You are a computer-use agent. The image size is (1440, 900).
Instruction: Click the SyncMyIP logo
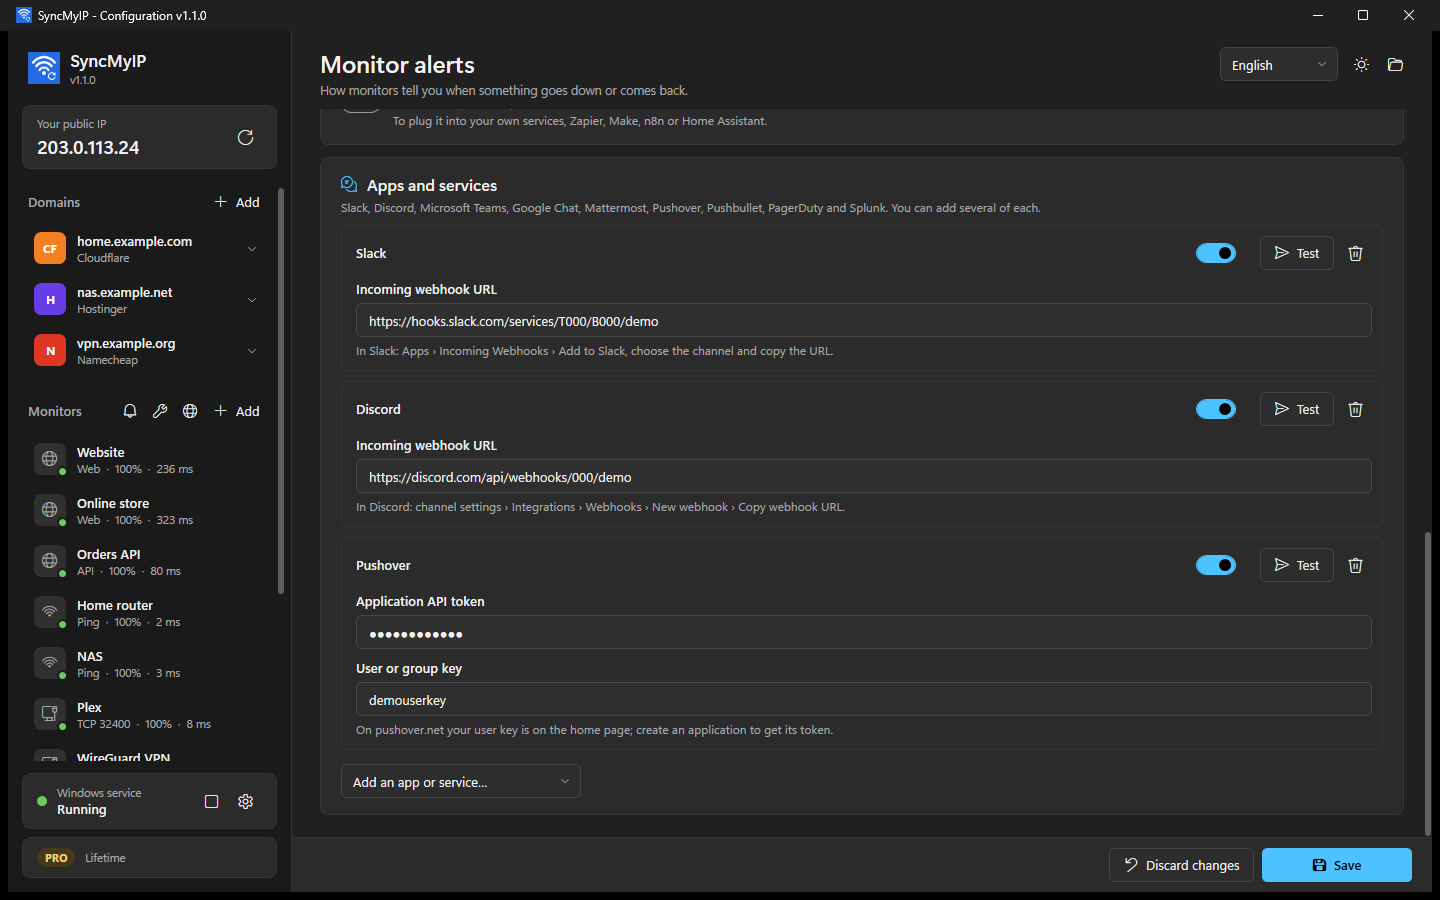[x=44, y=68]
